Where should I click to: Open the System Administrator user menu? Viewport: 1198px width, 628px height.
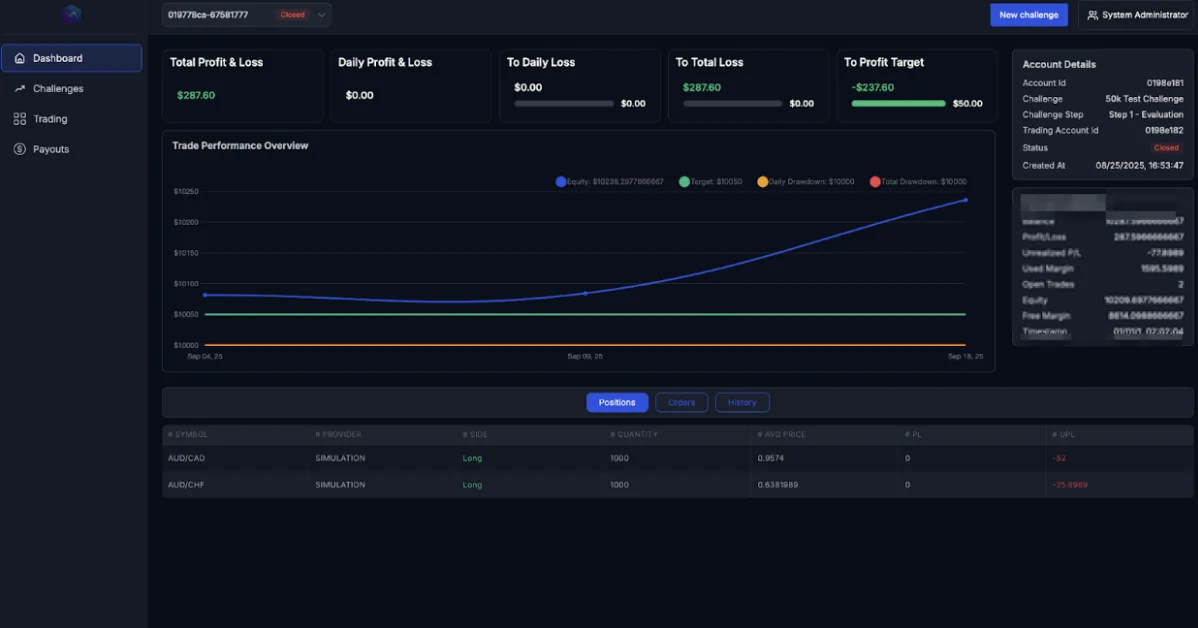tap(1137, 15)
